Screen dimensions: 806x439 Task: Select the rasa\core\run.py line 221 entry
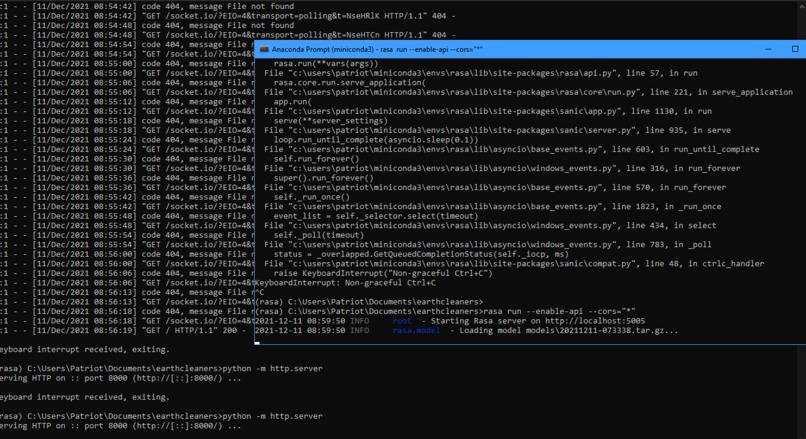pyautogui.click(x=528, y=92)
